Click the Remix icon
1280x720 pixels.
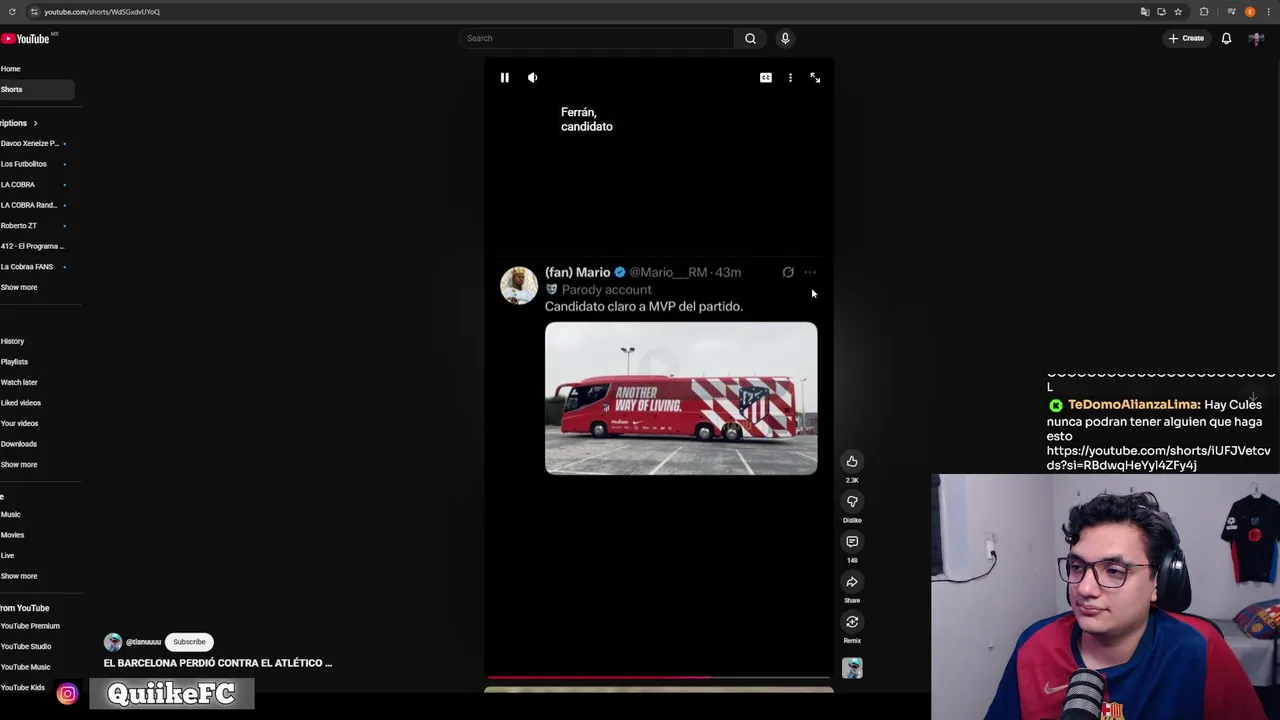(852, 621)
